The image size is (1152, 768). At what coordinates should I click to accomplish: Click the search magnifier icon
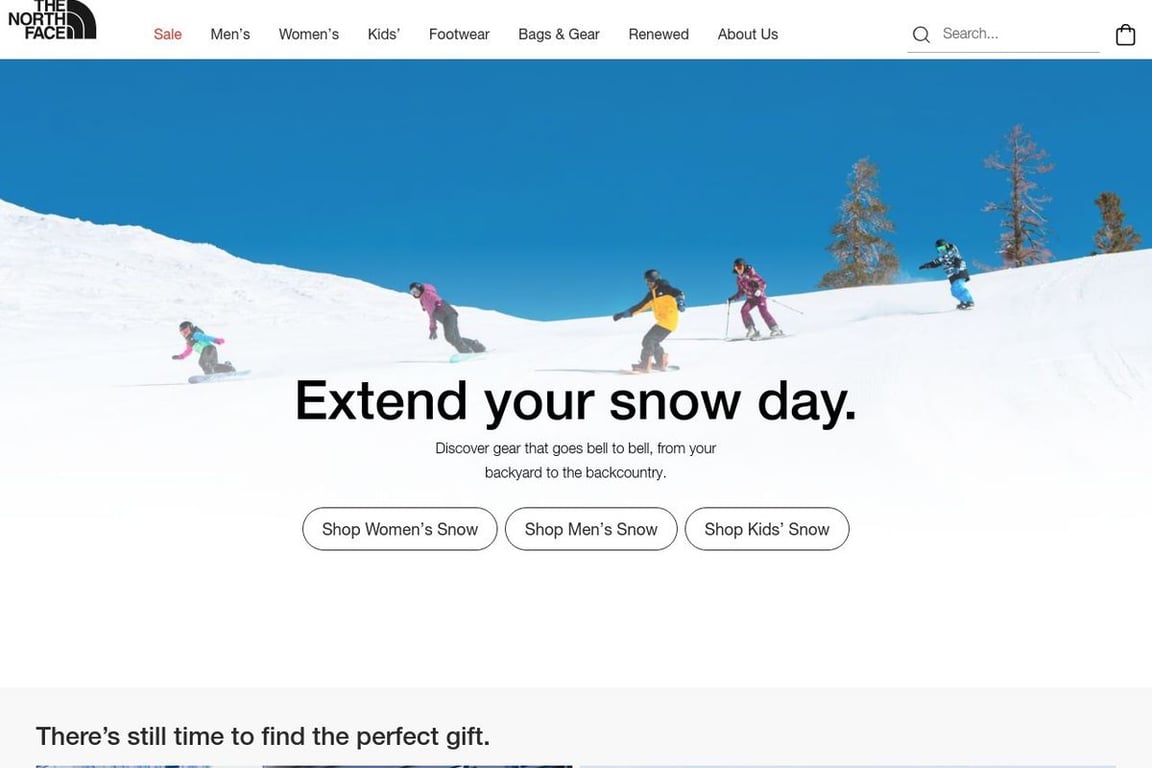tap(921, 35)
